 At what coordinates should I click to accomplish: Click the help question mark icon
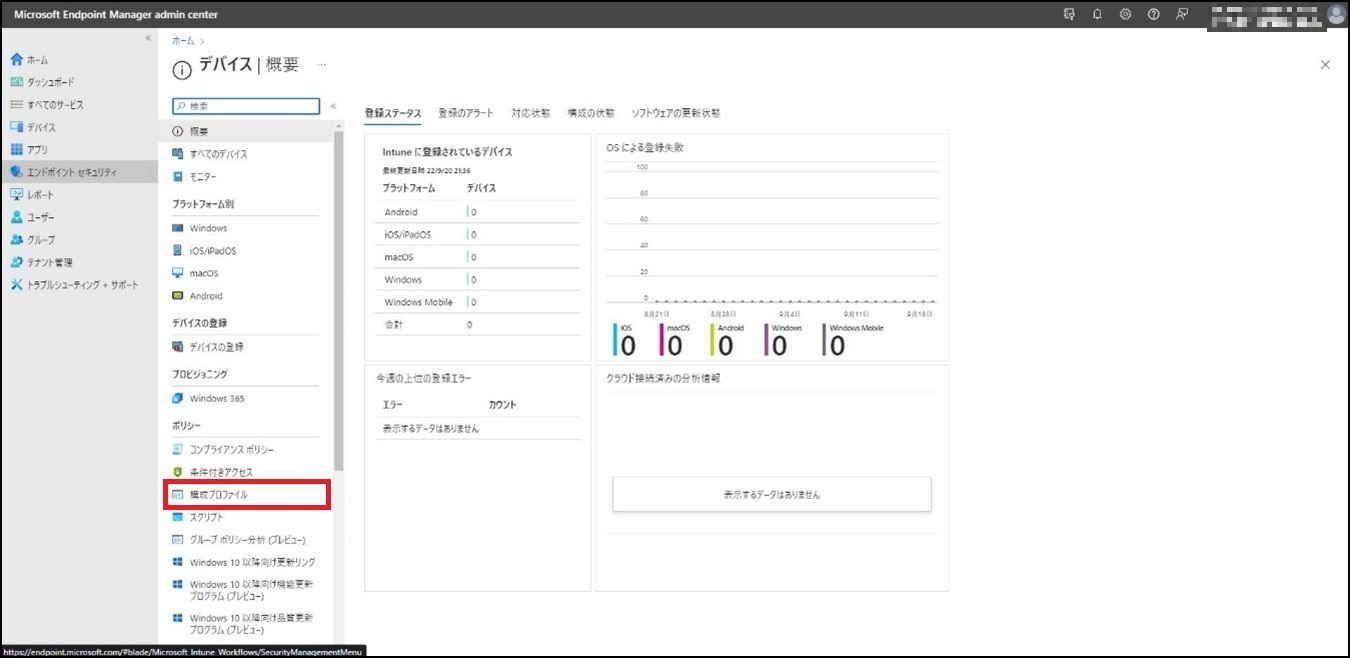(1153, 14)
